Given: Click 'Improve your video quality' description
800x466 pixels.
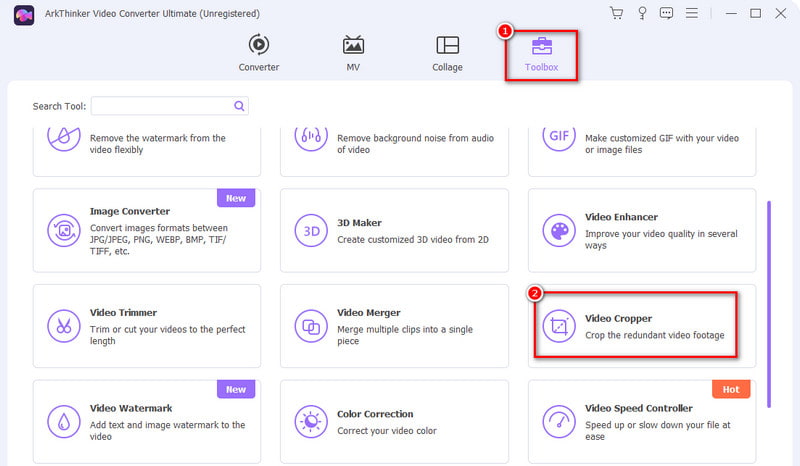Looking at the screenshot, I should coord(661,239).
